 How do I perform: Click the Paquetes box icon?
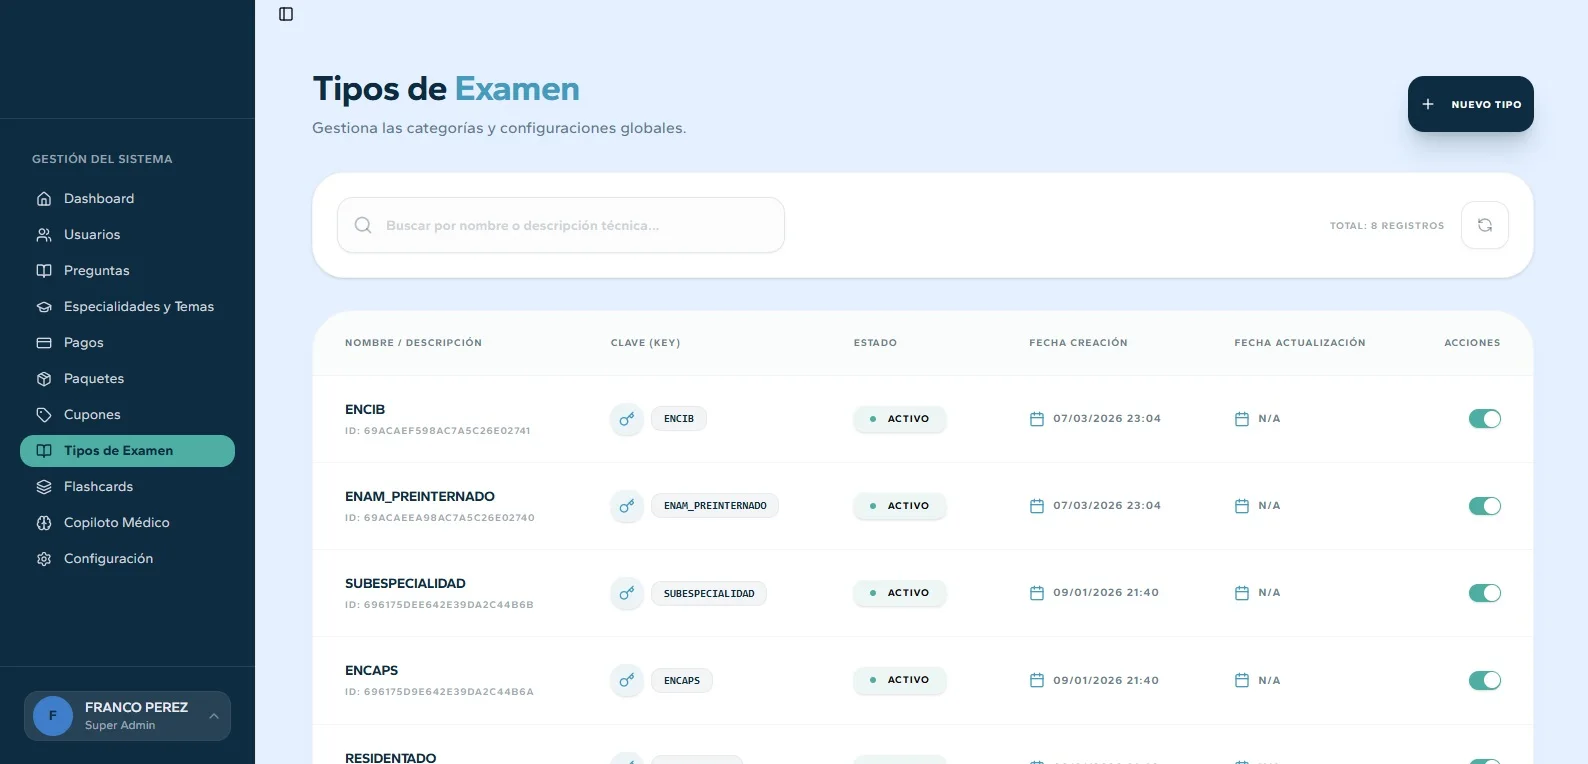(44, 378)
